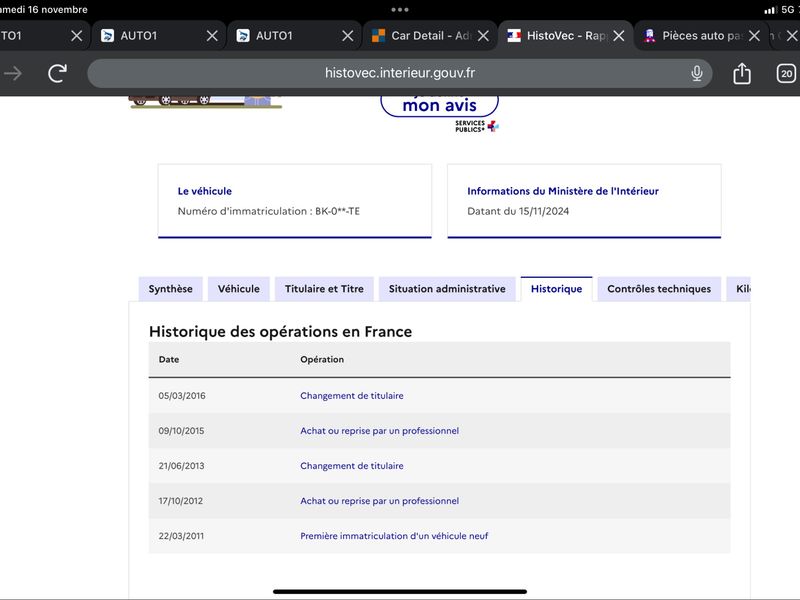The width and height of the screenshot is (800, 600).
Task: Click the Opération column header
Action: pos(322,359)
